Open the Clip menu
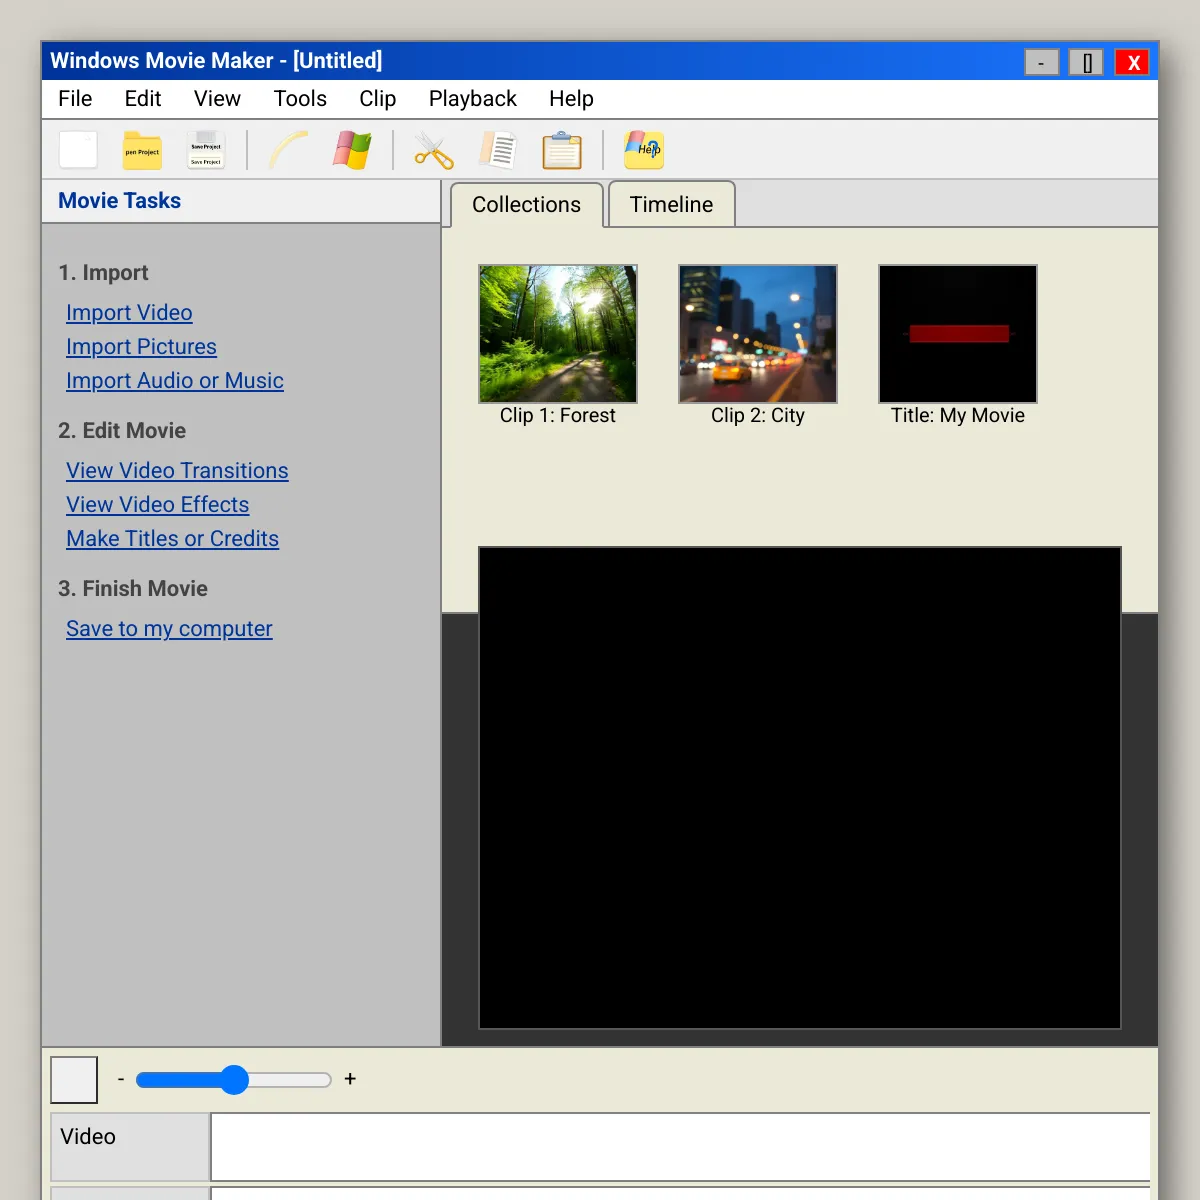 point(378,99)
